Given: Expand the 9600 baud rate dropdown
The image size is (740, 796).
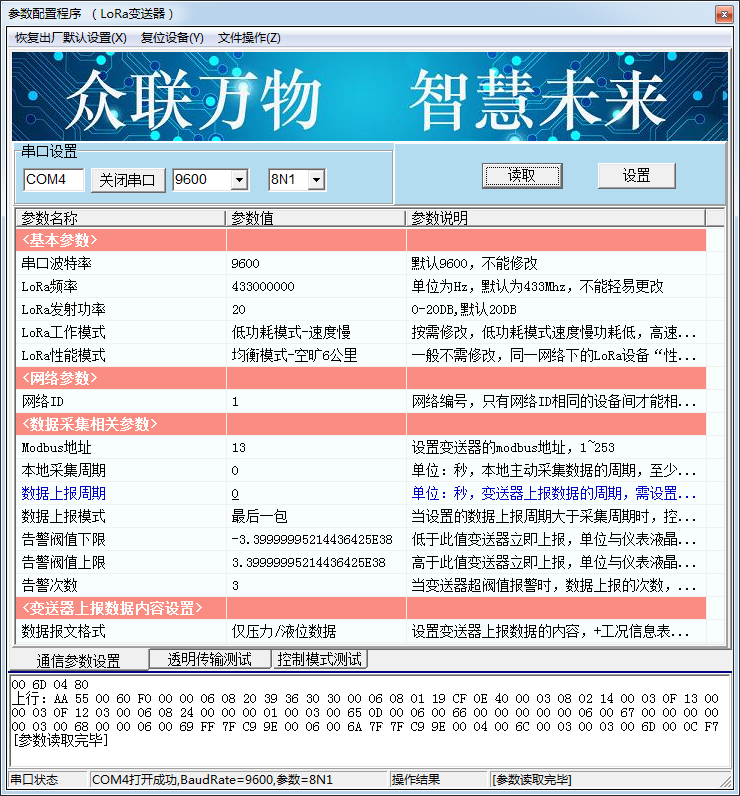Looking at the screenshot, I should click(x=240, y=180).
